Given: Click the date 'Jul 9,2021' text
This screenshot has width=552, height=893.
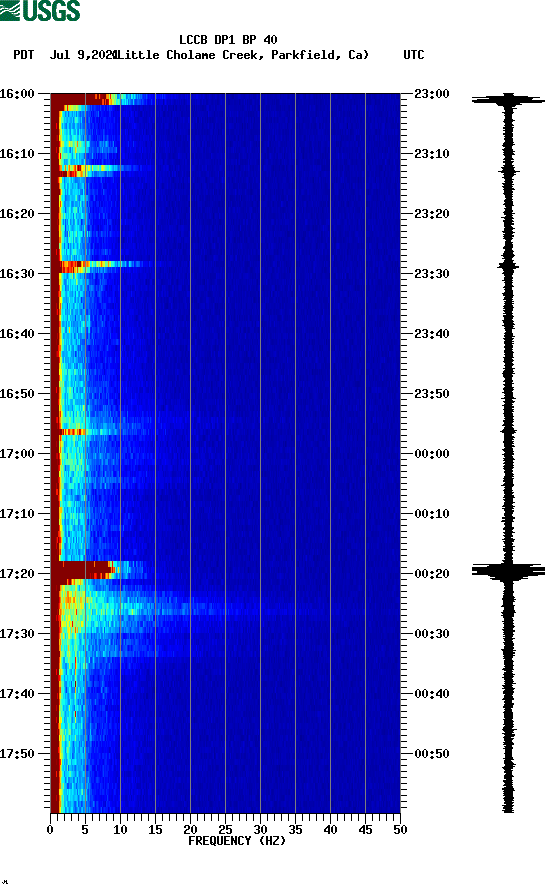Looking at the screenshot, I should [x=84, y=55].
